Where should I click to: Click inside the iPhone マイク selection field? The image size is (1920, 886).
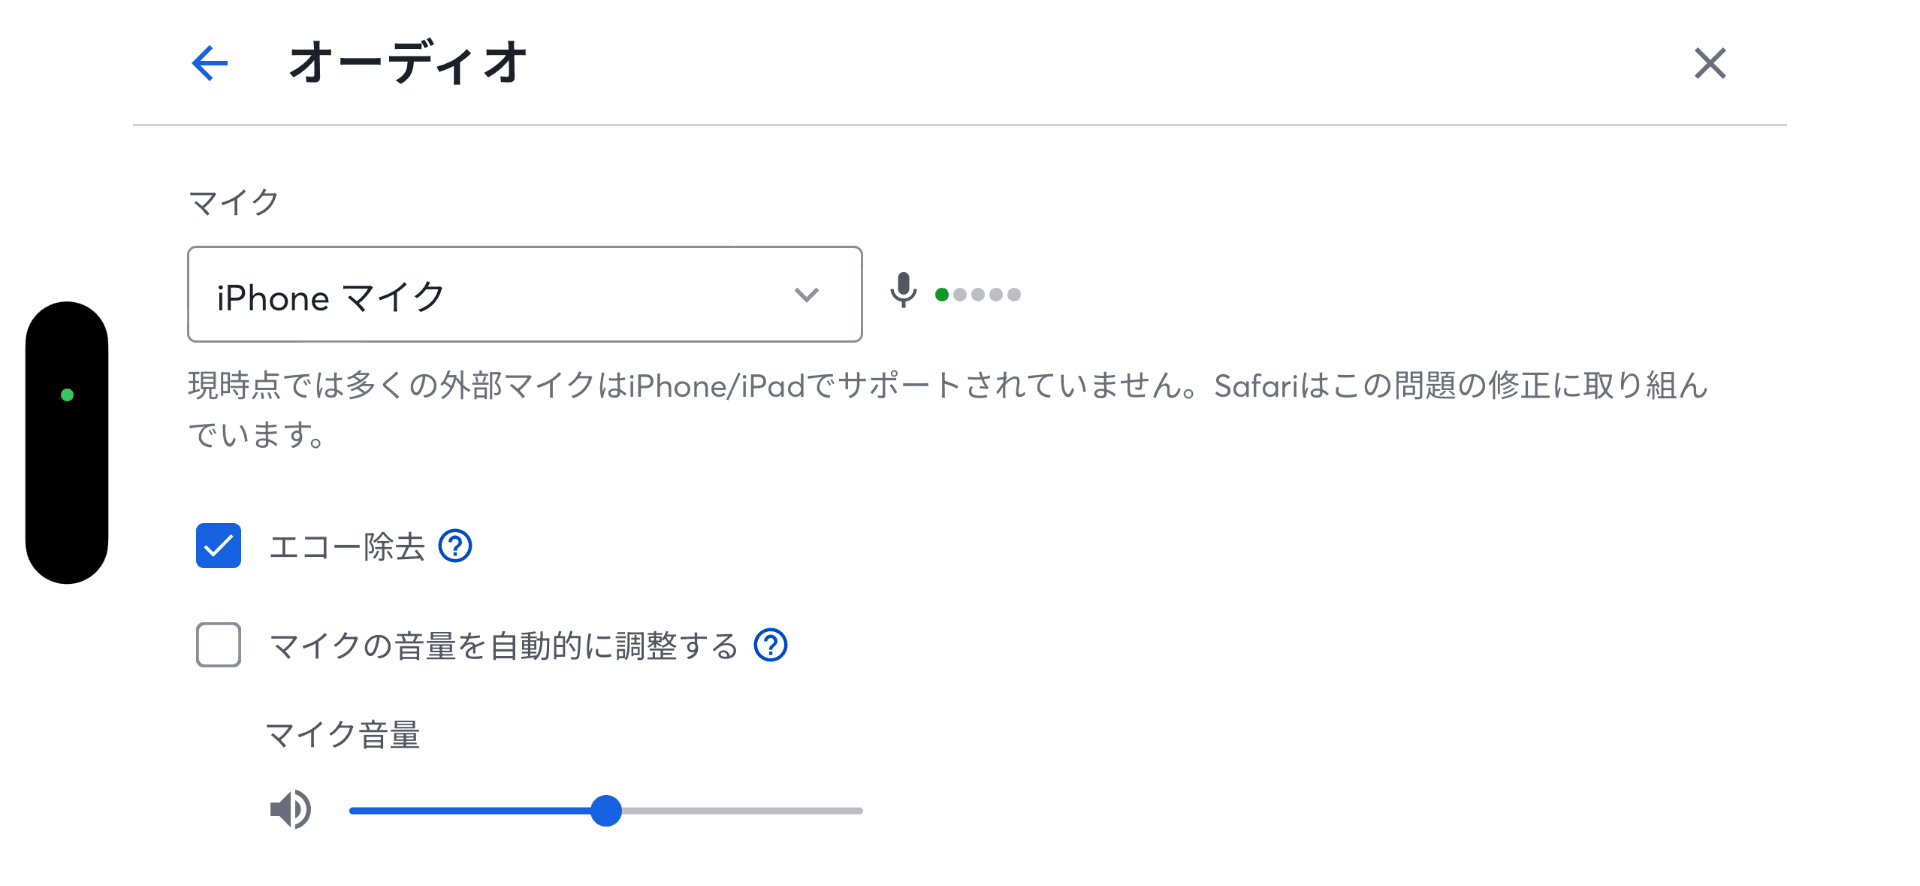point(450,294)
